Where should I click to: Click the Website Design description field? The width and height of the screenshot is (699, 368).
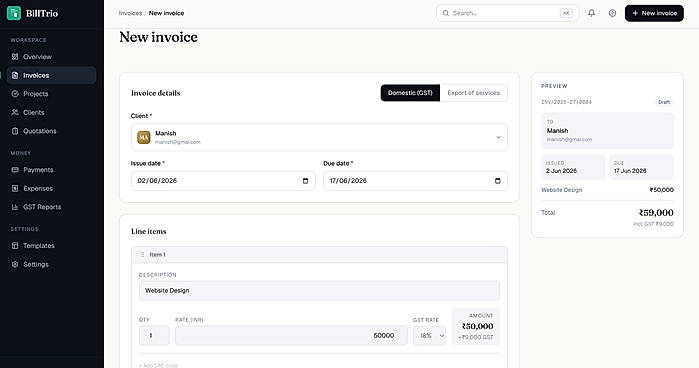319,290
